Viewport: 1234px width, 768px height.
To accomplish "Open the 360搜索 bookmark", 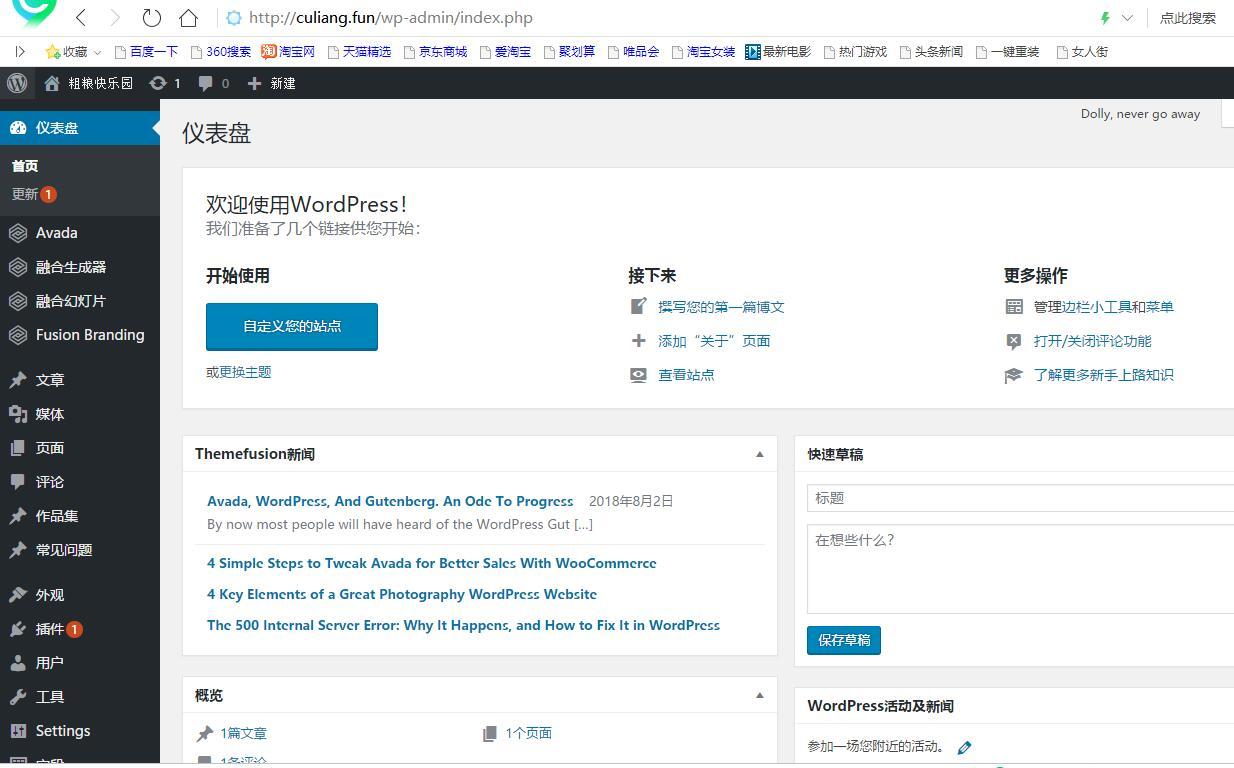I will tap(220, 51).
